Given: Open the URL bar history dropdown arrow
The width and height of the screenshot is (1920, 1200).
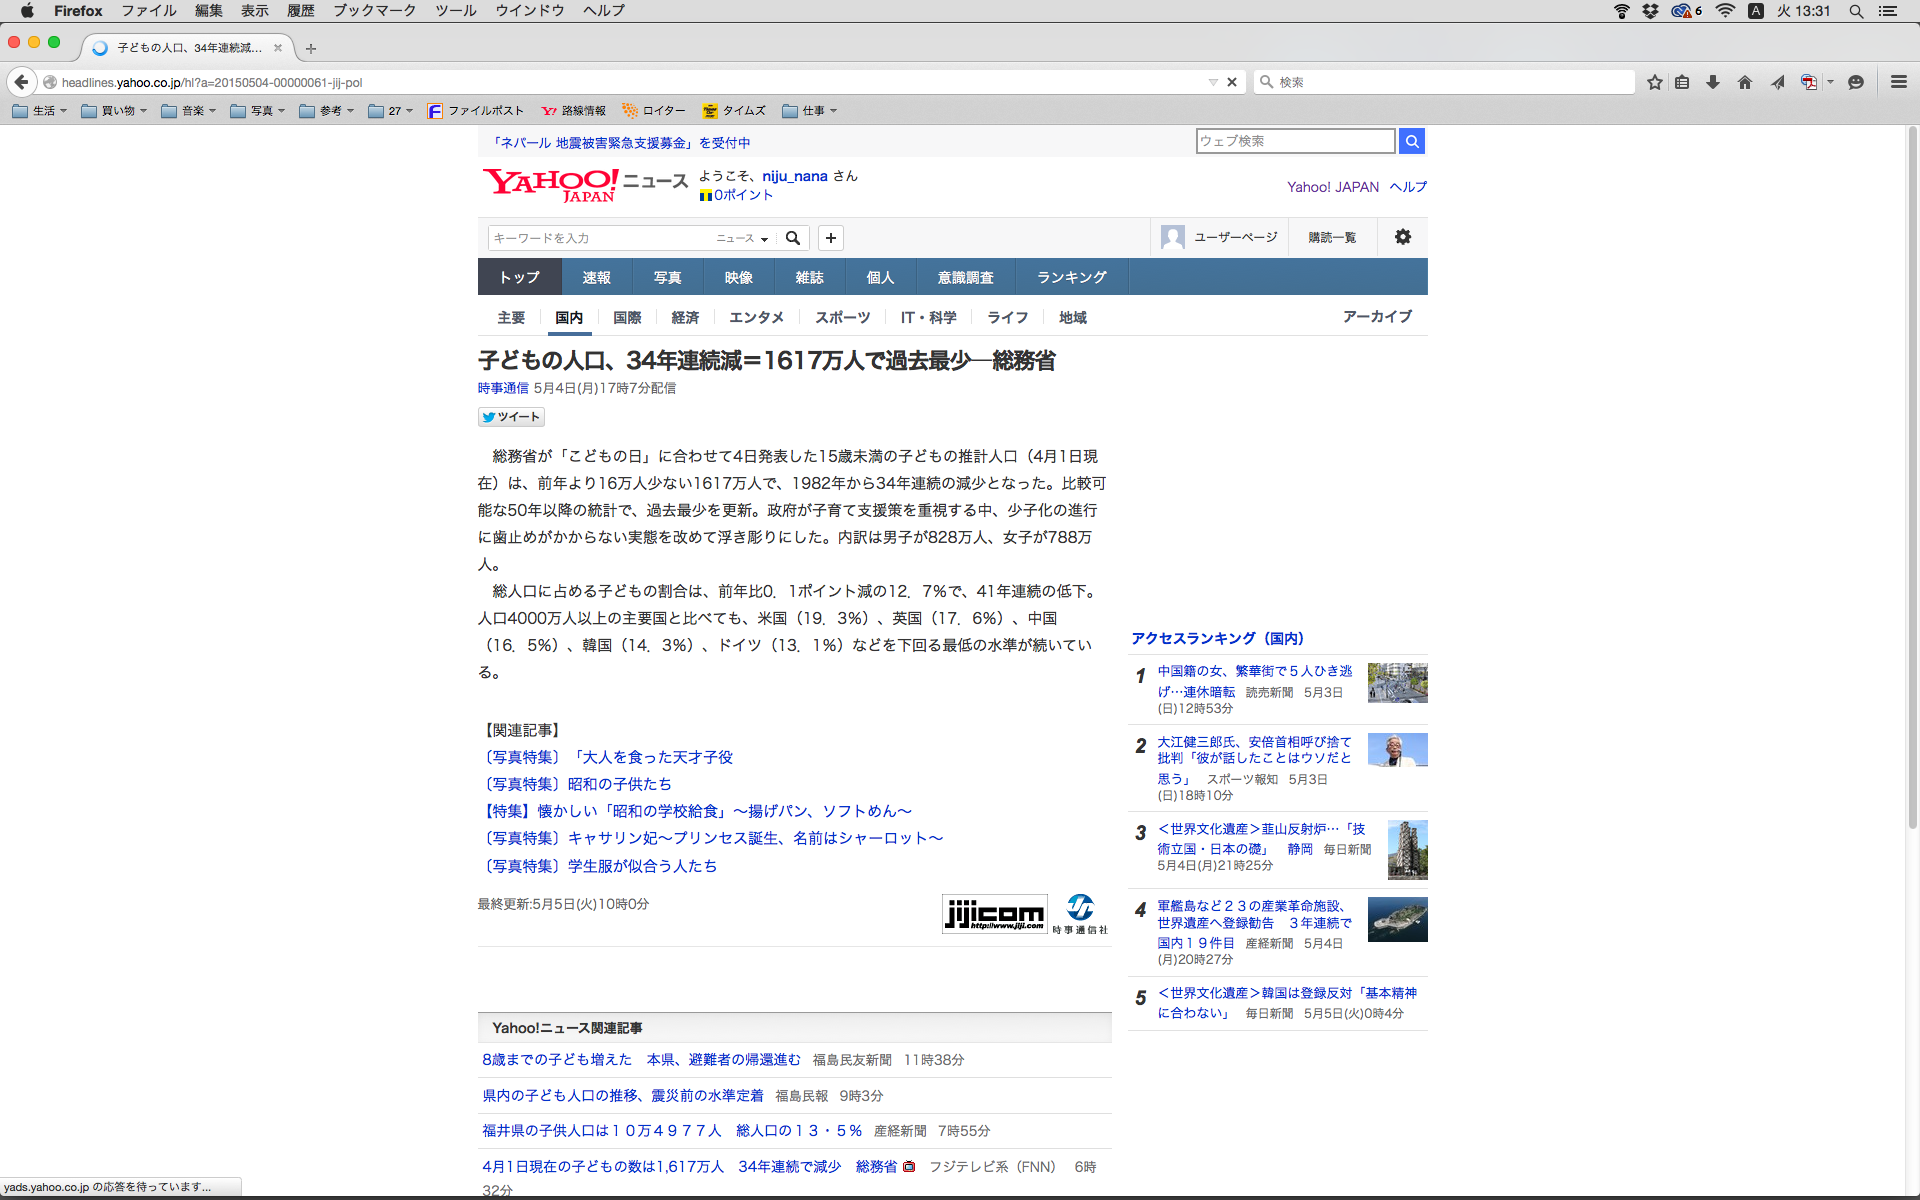Looking at the screenshot, I should tap(1213, 82).
